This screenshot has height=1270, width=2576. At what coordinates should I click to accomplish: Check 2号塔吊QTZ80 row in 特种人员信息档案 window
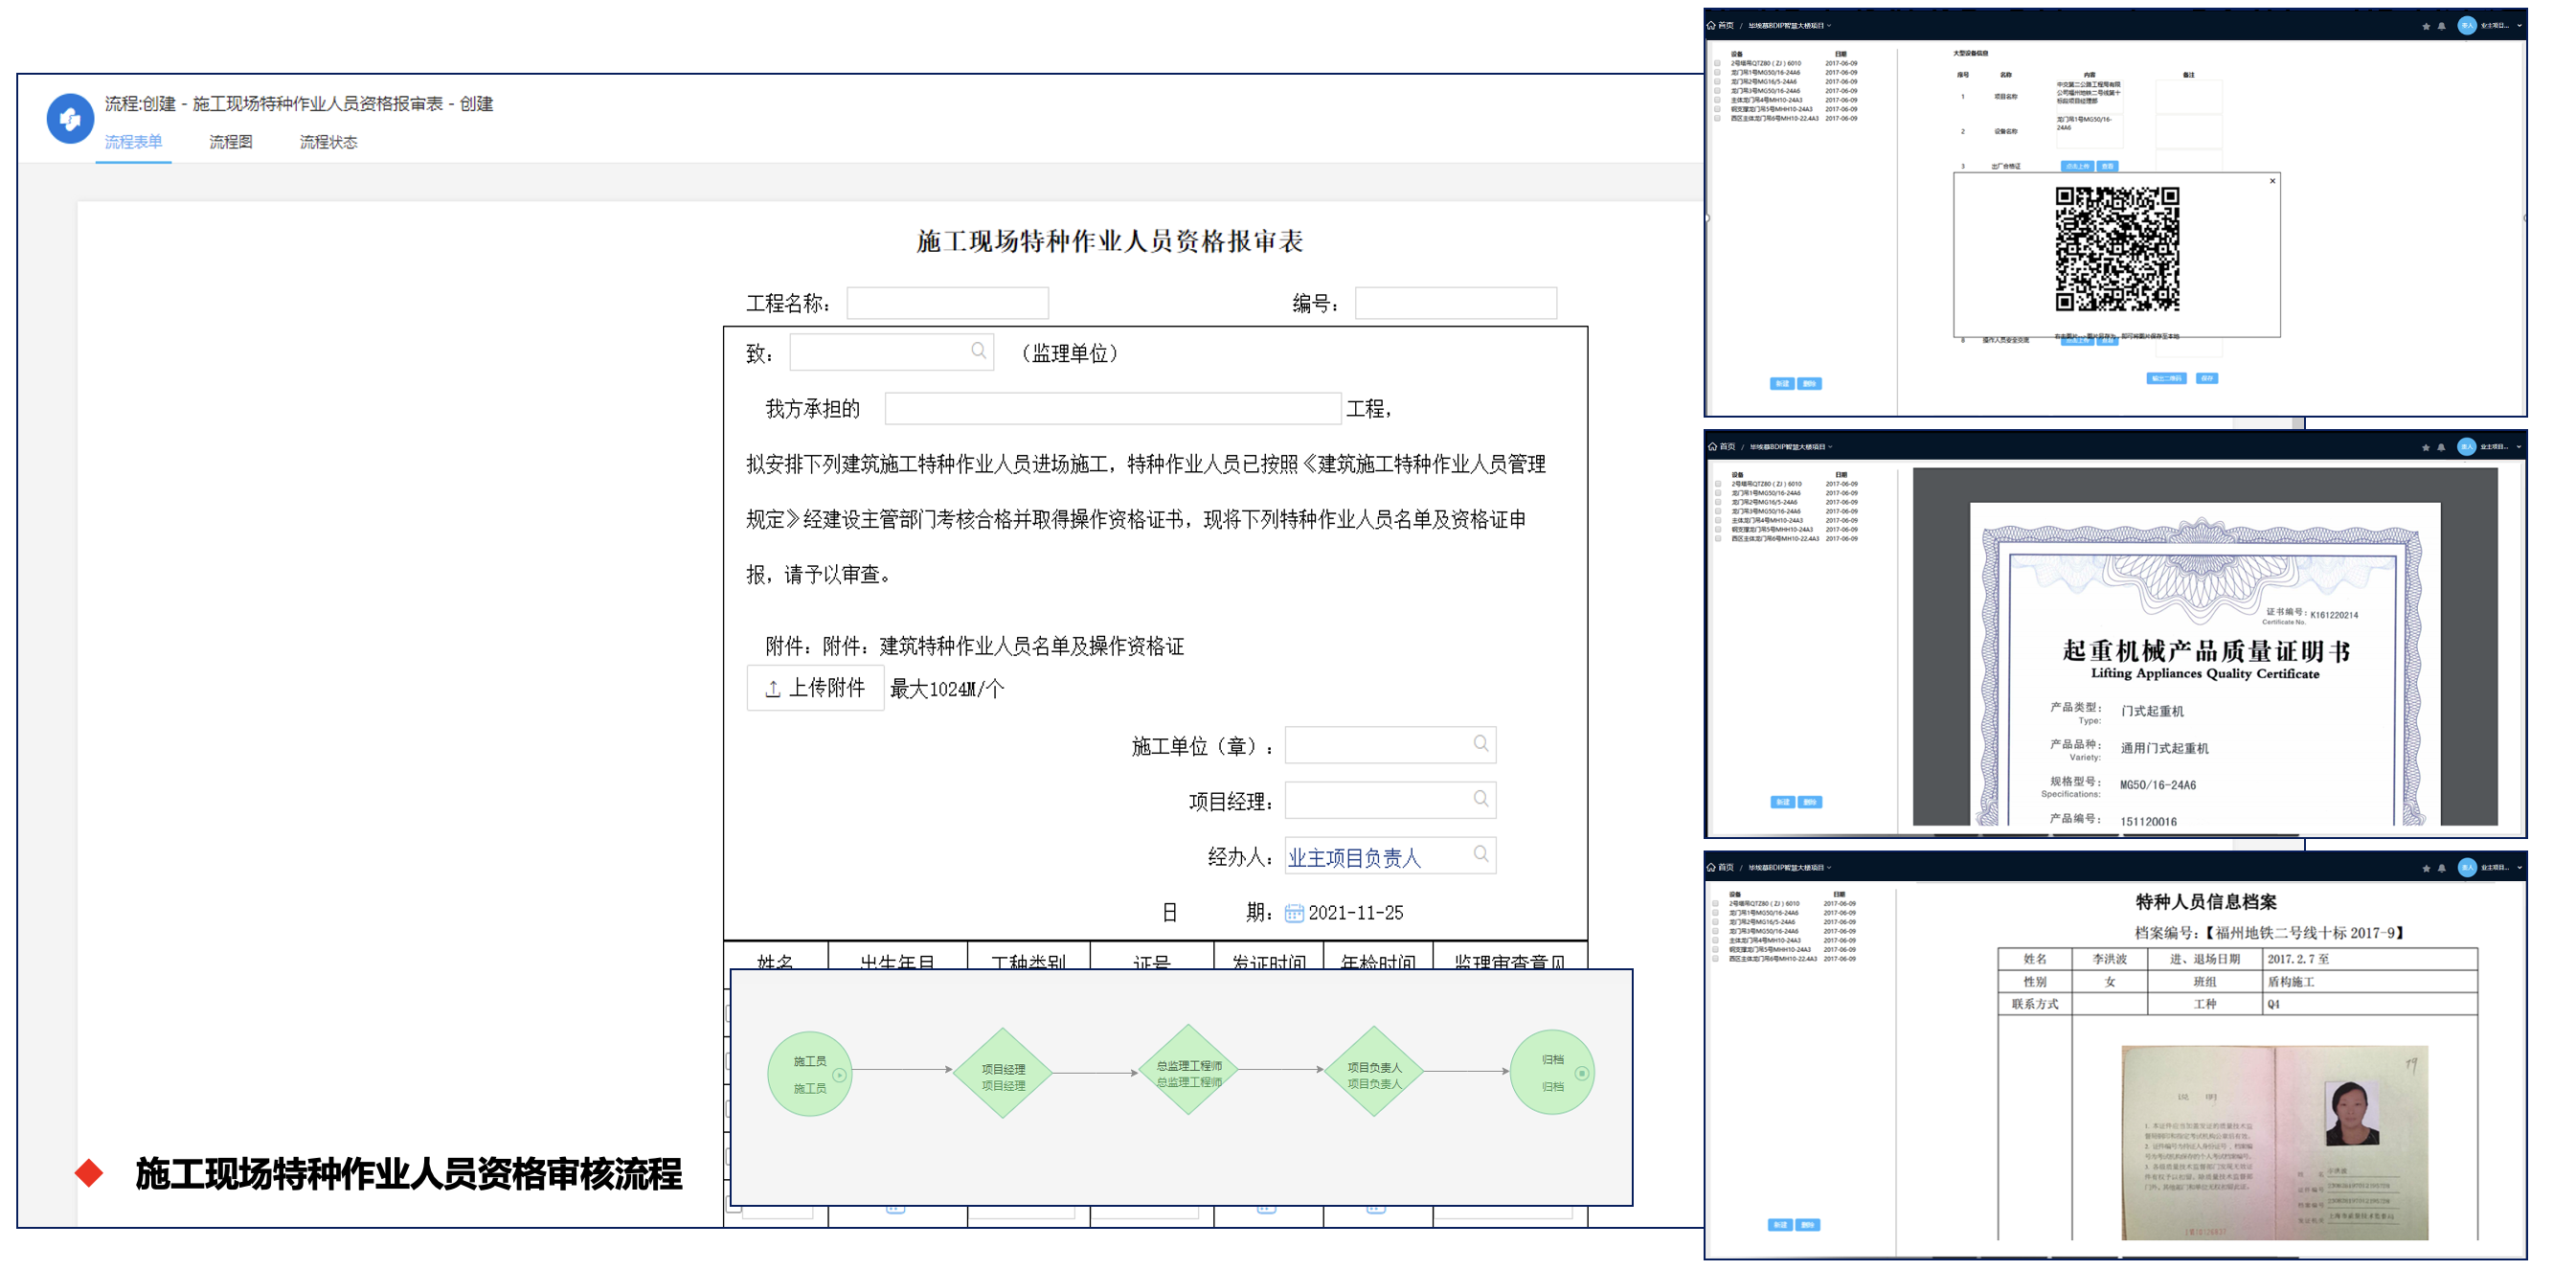coord(1716,904)
